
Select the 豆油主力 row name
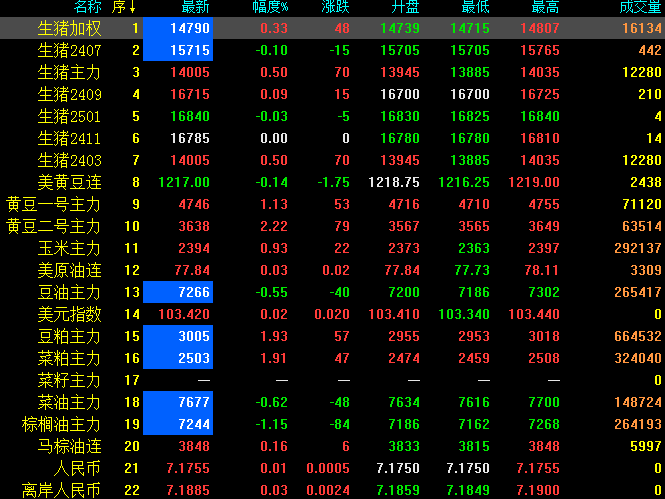(70, 293)
